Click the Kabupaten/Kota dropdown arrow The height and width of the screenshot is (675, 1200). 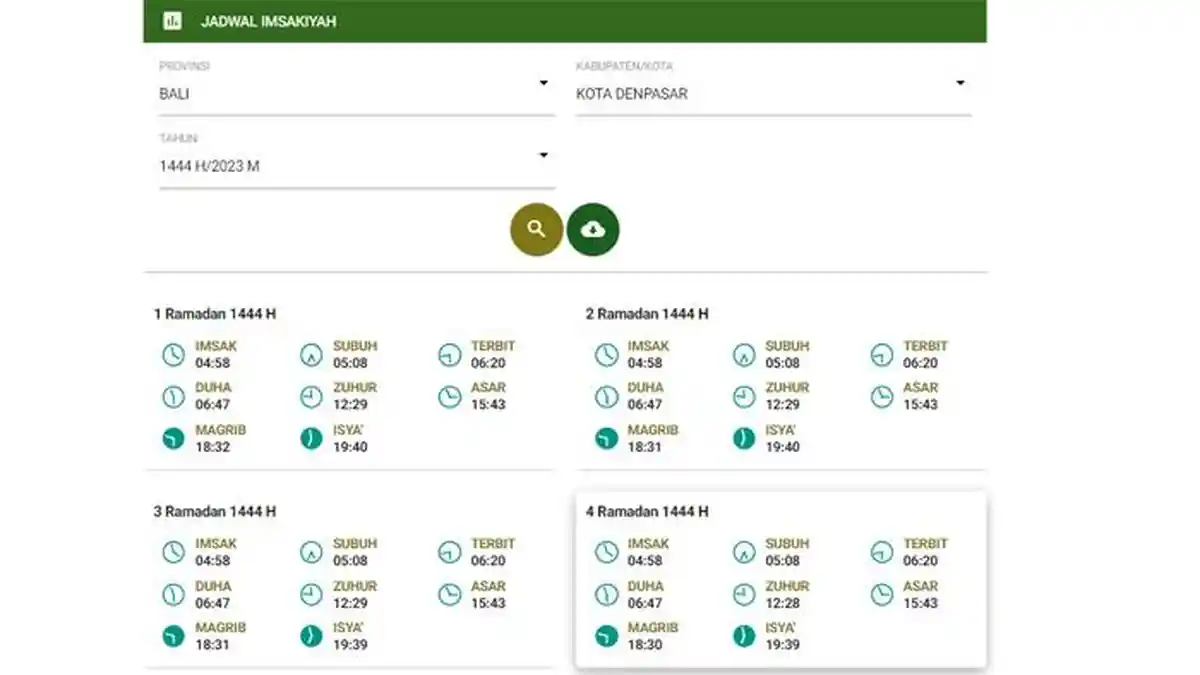click(960, 83)
